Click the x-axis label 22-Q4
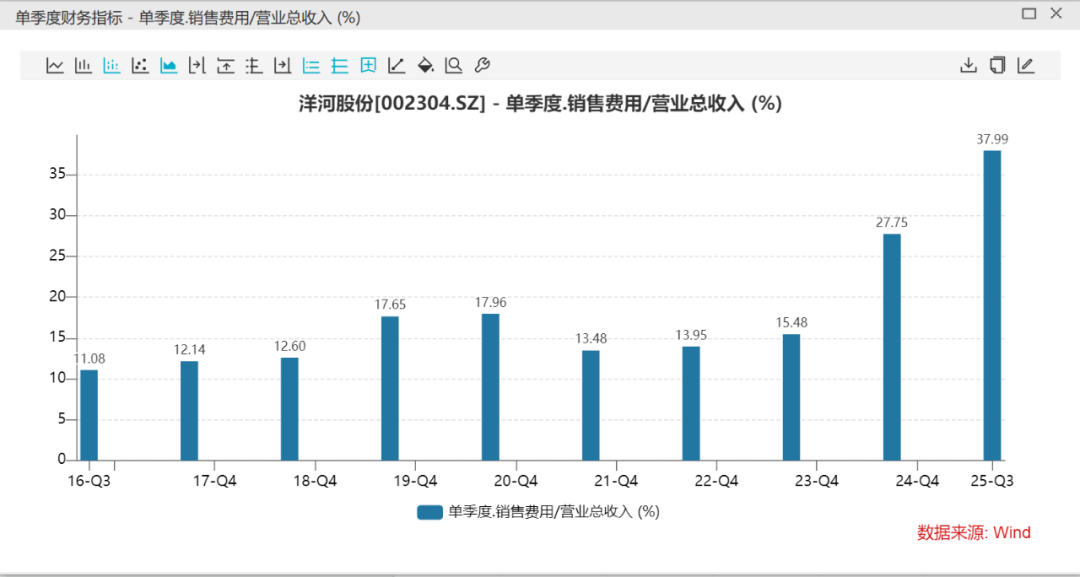1080x577 pixels. [717, 481]
